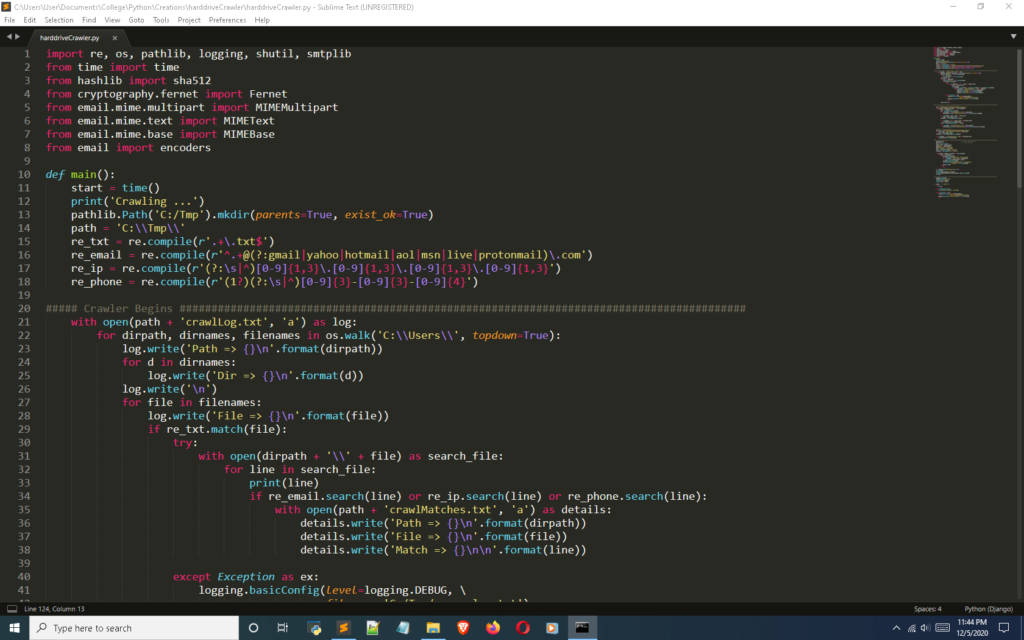This screenshot has width=1024, height=640.
Task: Click the Type here to search box
Action: (x=134, y=628)
